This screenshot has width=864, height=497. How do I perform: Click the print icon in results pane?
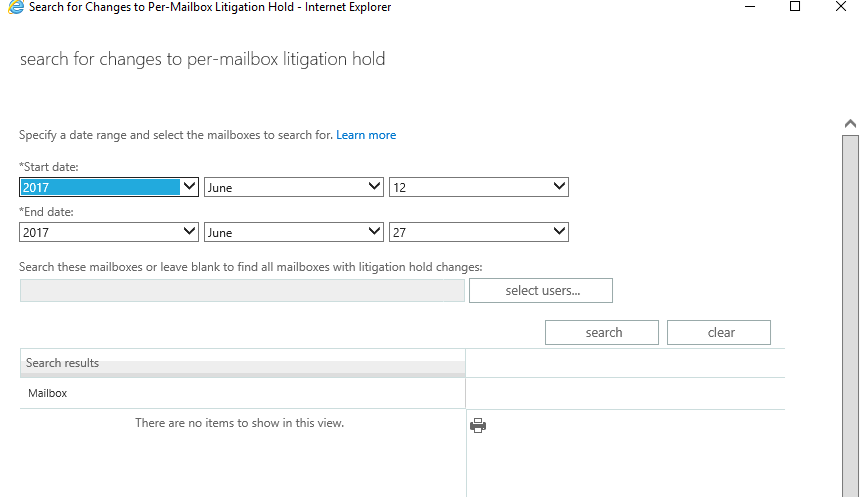pyautogui.click(x=478, y=425)
